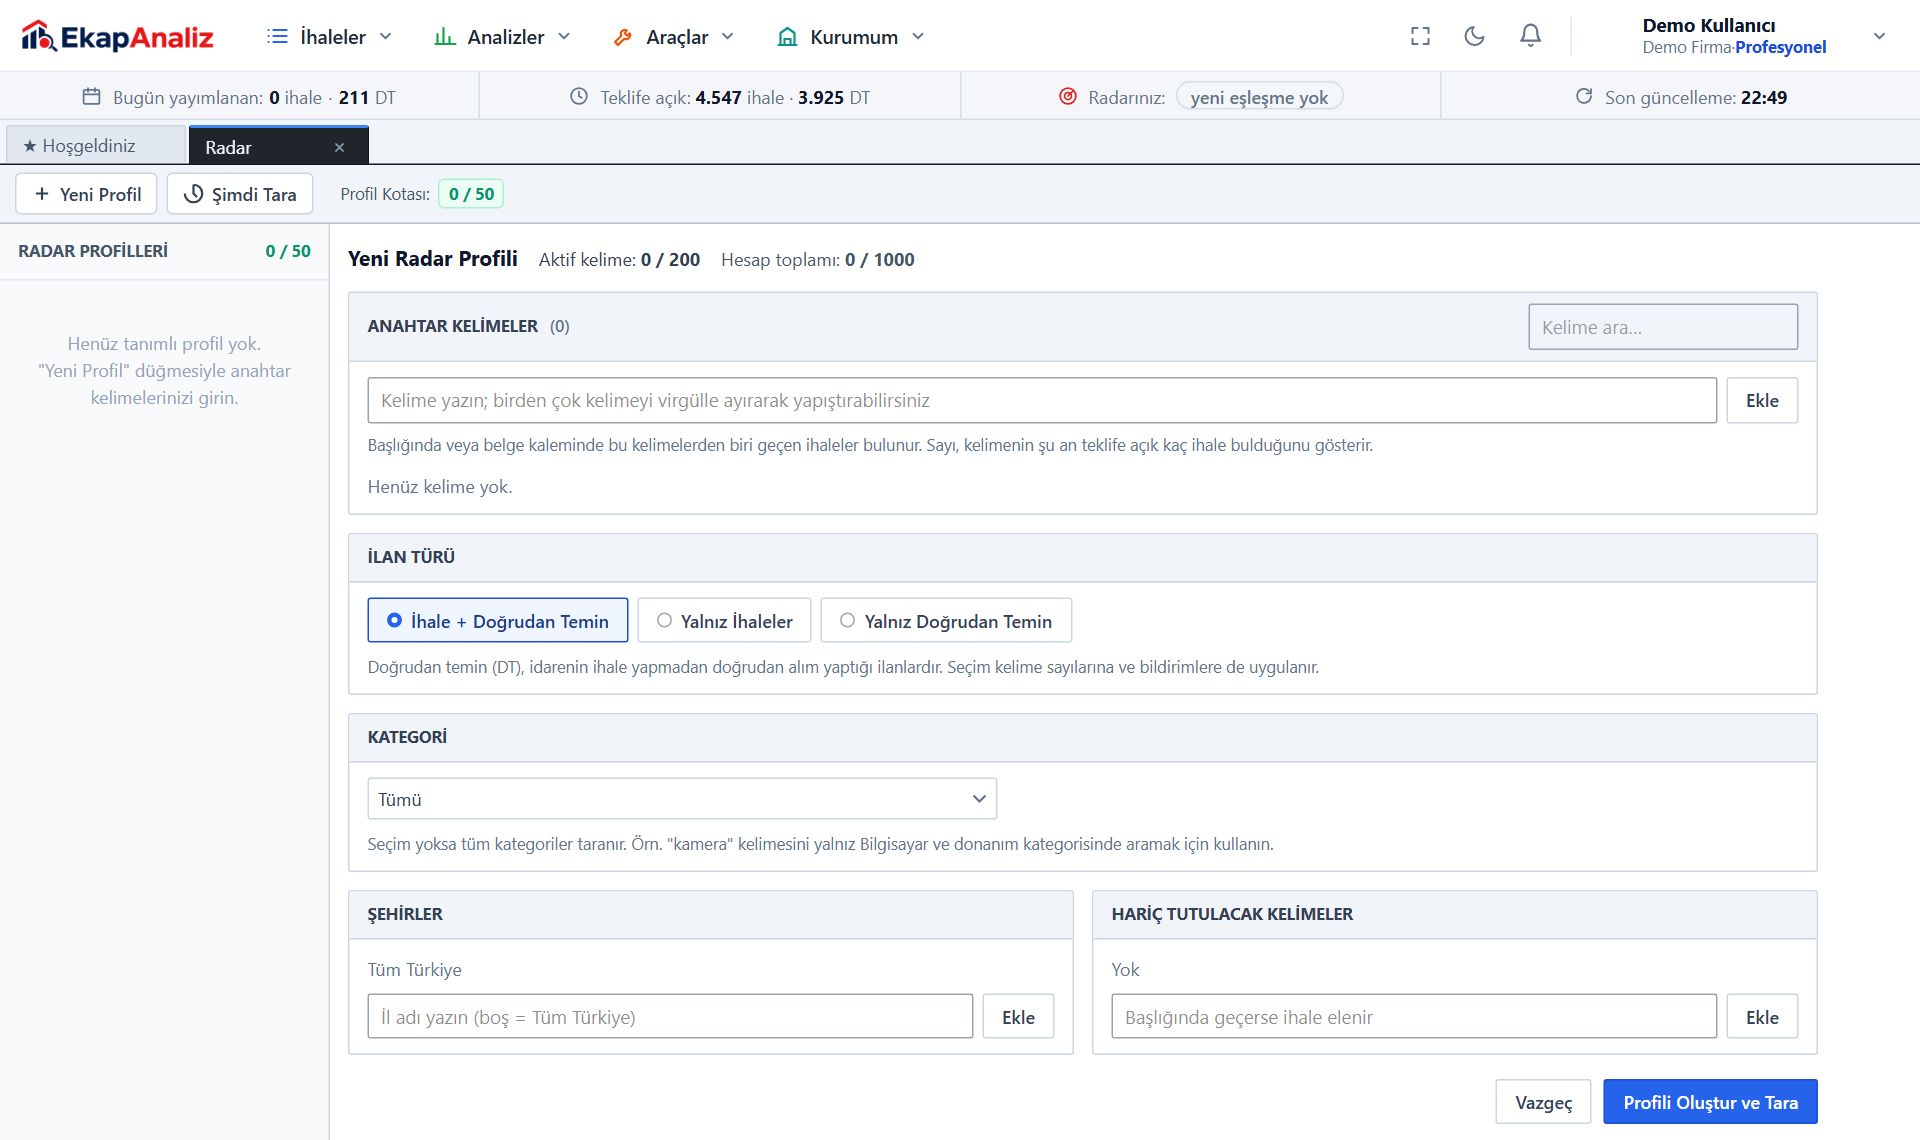The image size is (1920, 1140).
Task: Select İhale + Doğrudan Temin option
Action: coord(498,621)
